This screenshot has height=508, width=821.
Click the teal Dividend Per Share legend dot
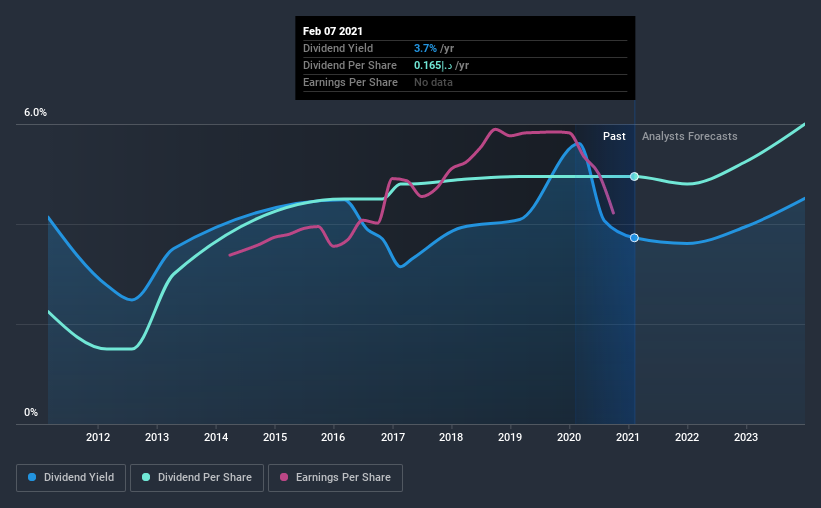pos(146,477)
